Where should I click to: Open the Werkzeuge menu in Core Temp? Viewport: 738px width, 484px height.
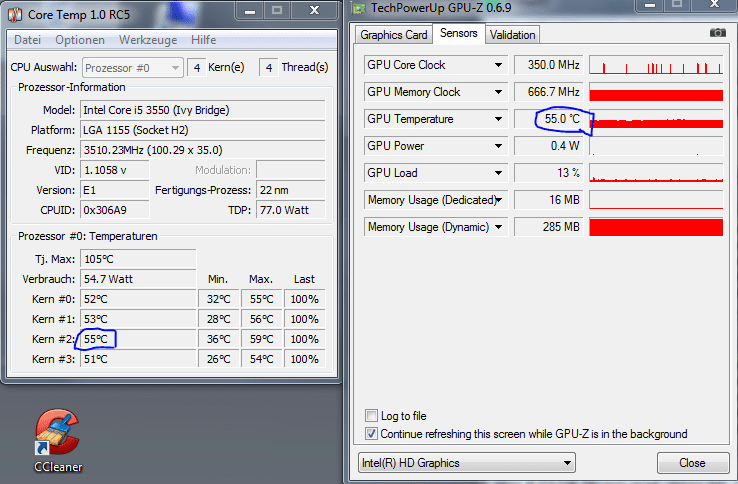click(148, 40)
